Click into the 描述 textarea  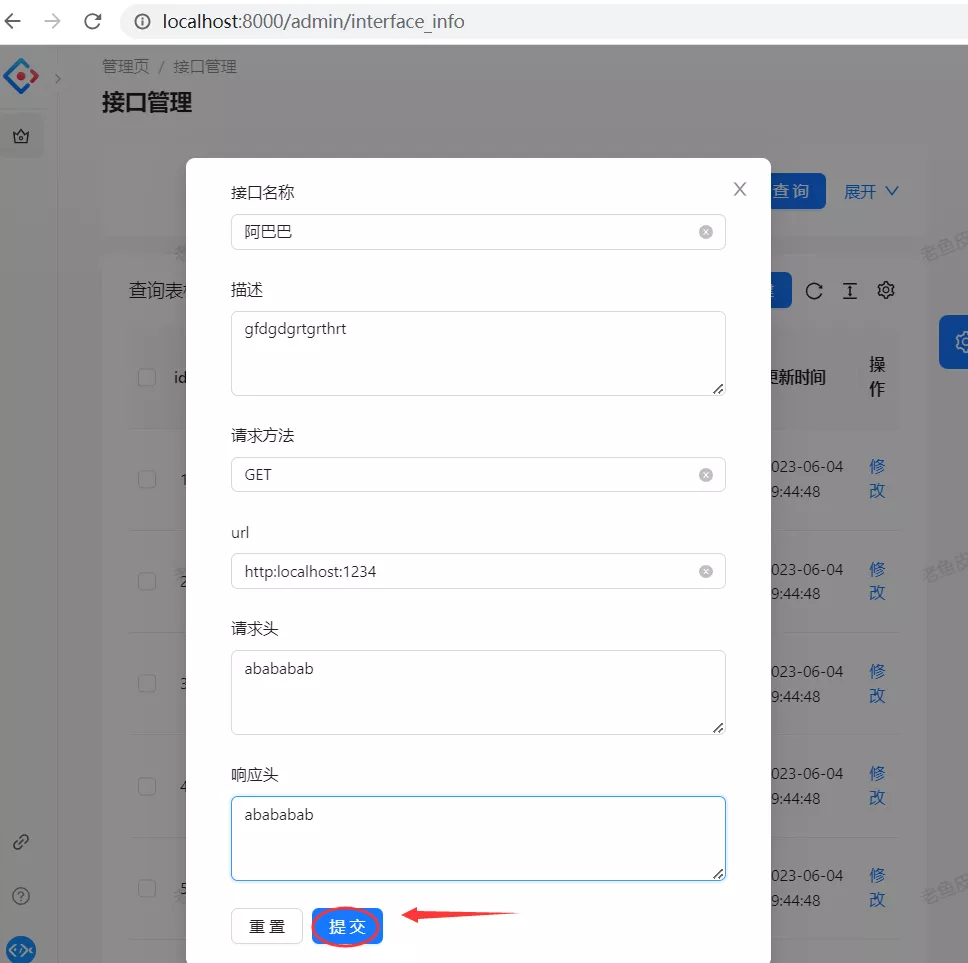(478, 354)
